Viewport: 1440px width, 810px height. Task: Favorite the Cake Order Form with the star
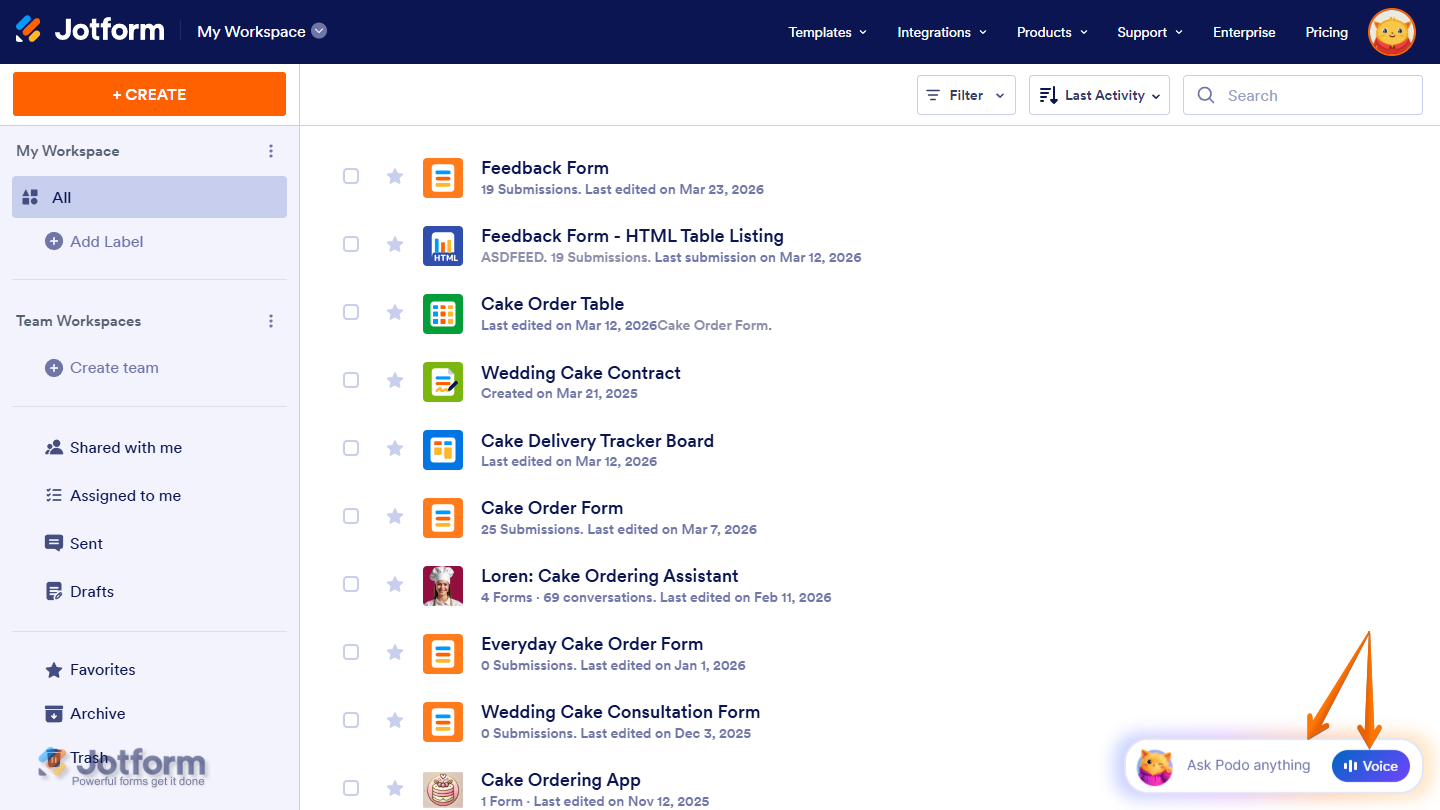394,516
